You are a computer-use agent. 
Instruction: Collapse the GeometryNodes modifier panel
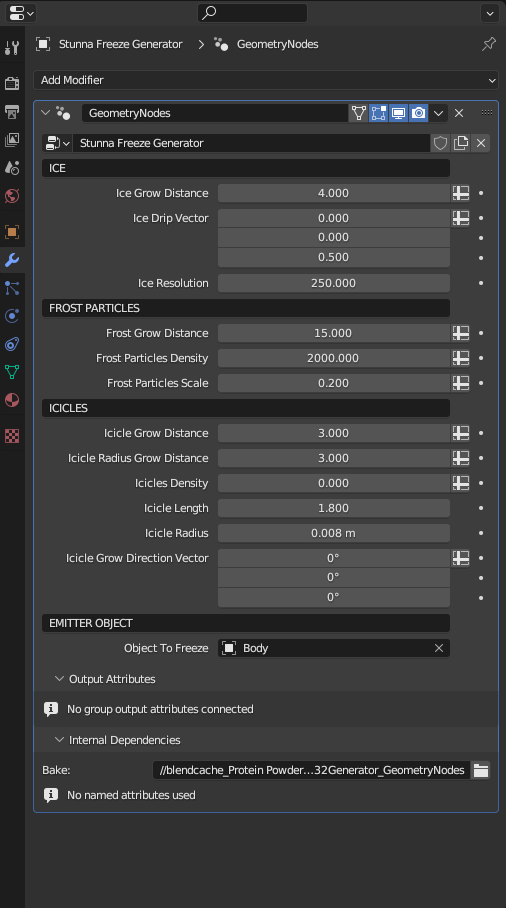[46, 113]
